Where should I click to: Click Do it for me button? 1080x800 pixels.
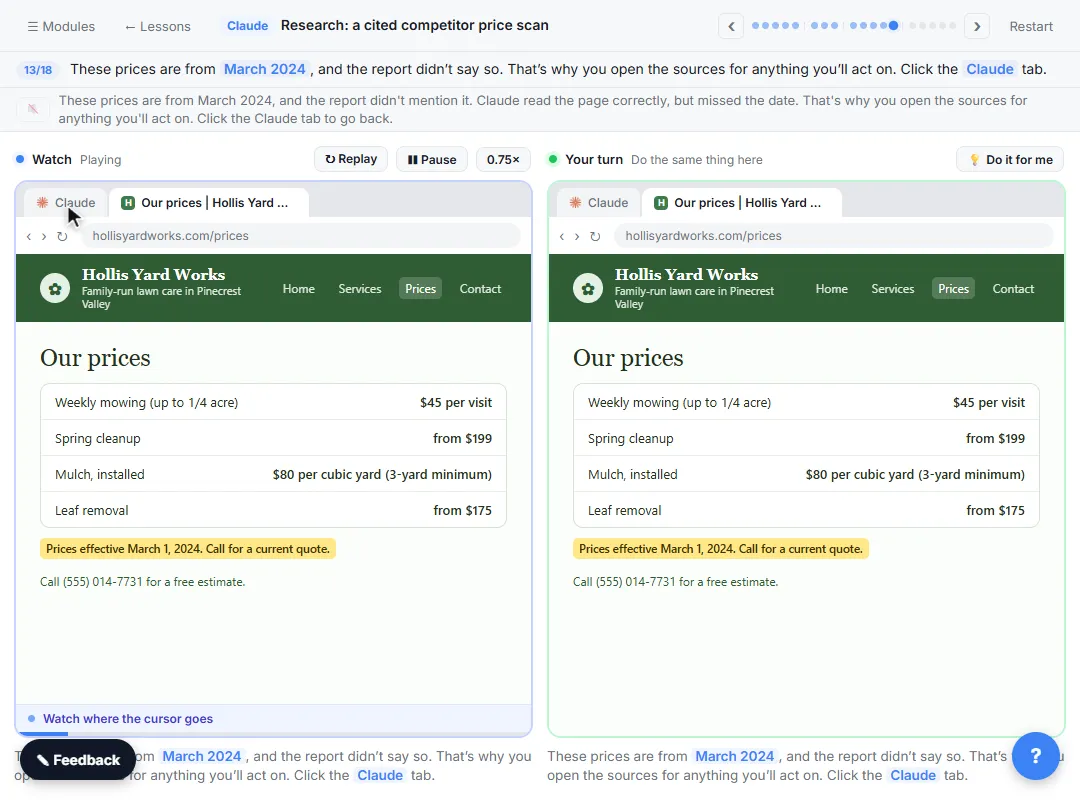pyautogui.click(x=1010, y=159)
